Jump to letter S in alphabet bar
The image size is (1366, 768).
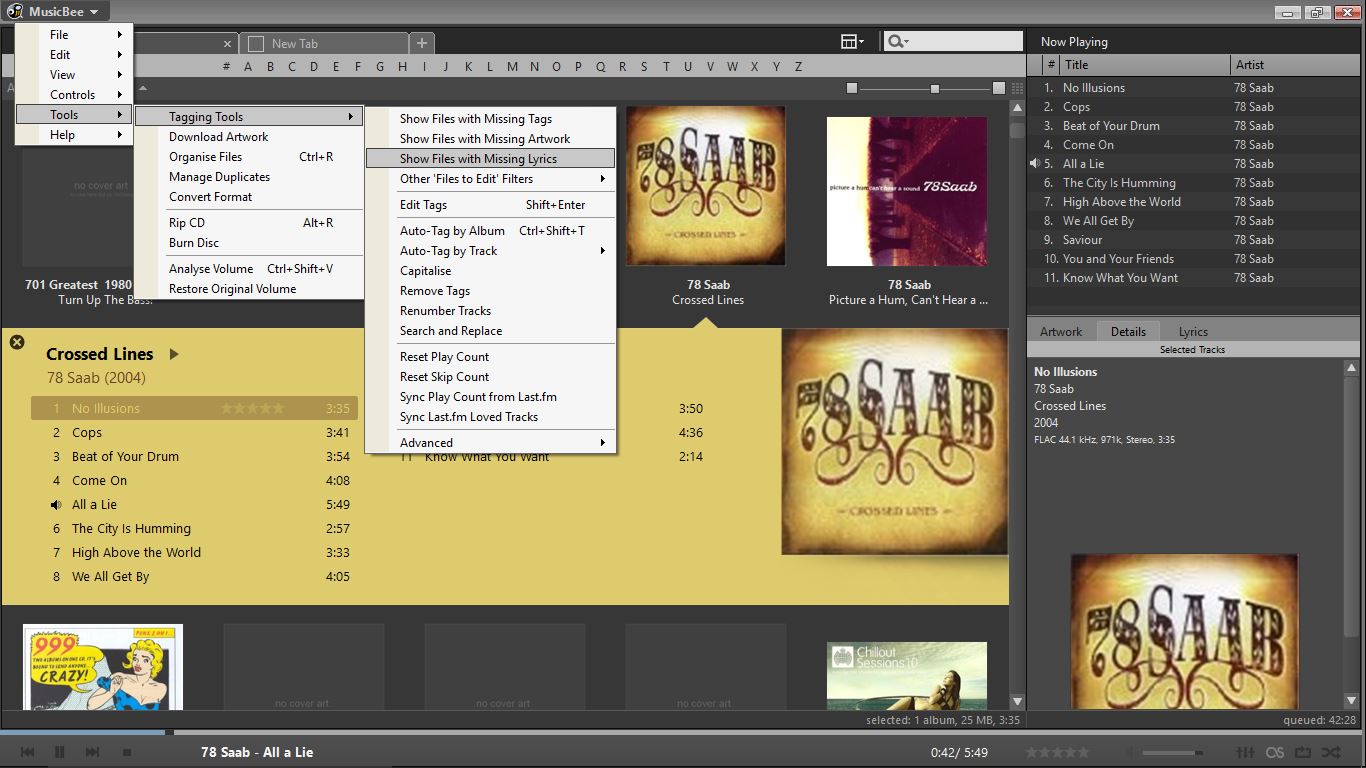pyautogui.click(x=644, y=67)
